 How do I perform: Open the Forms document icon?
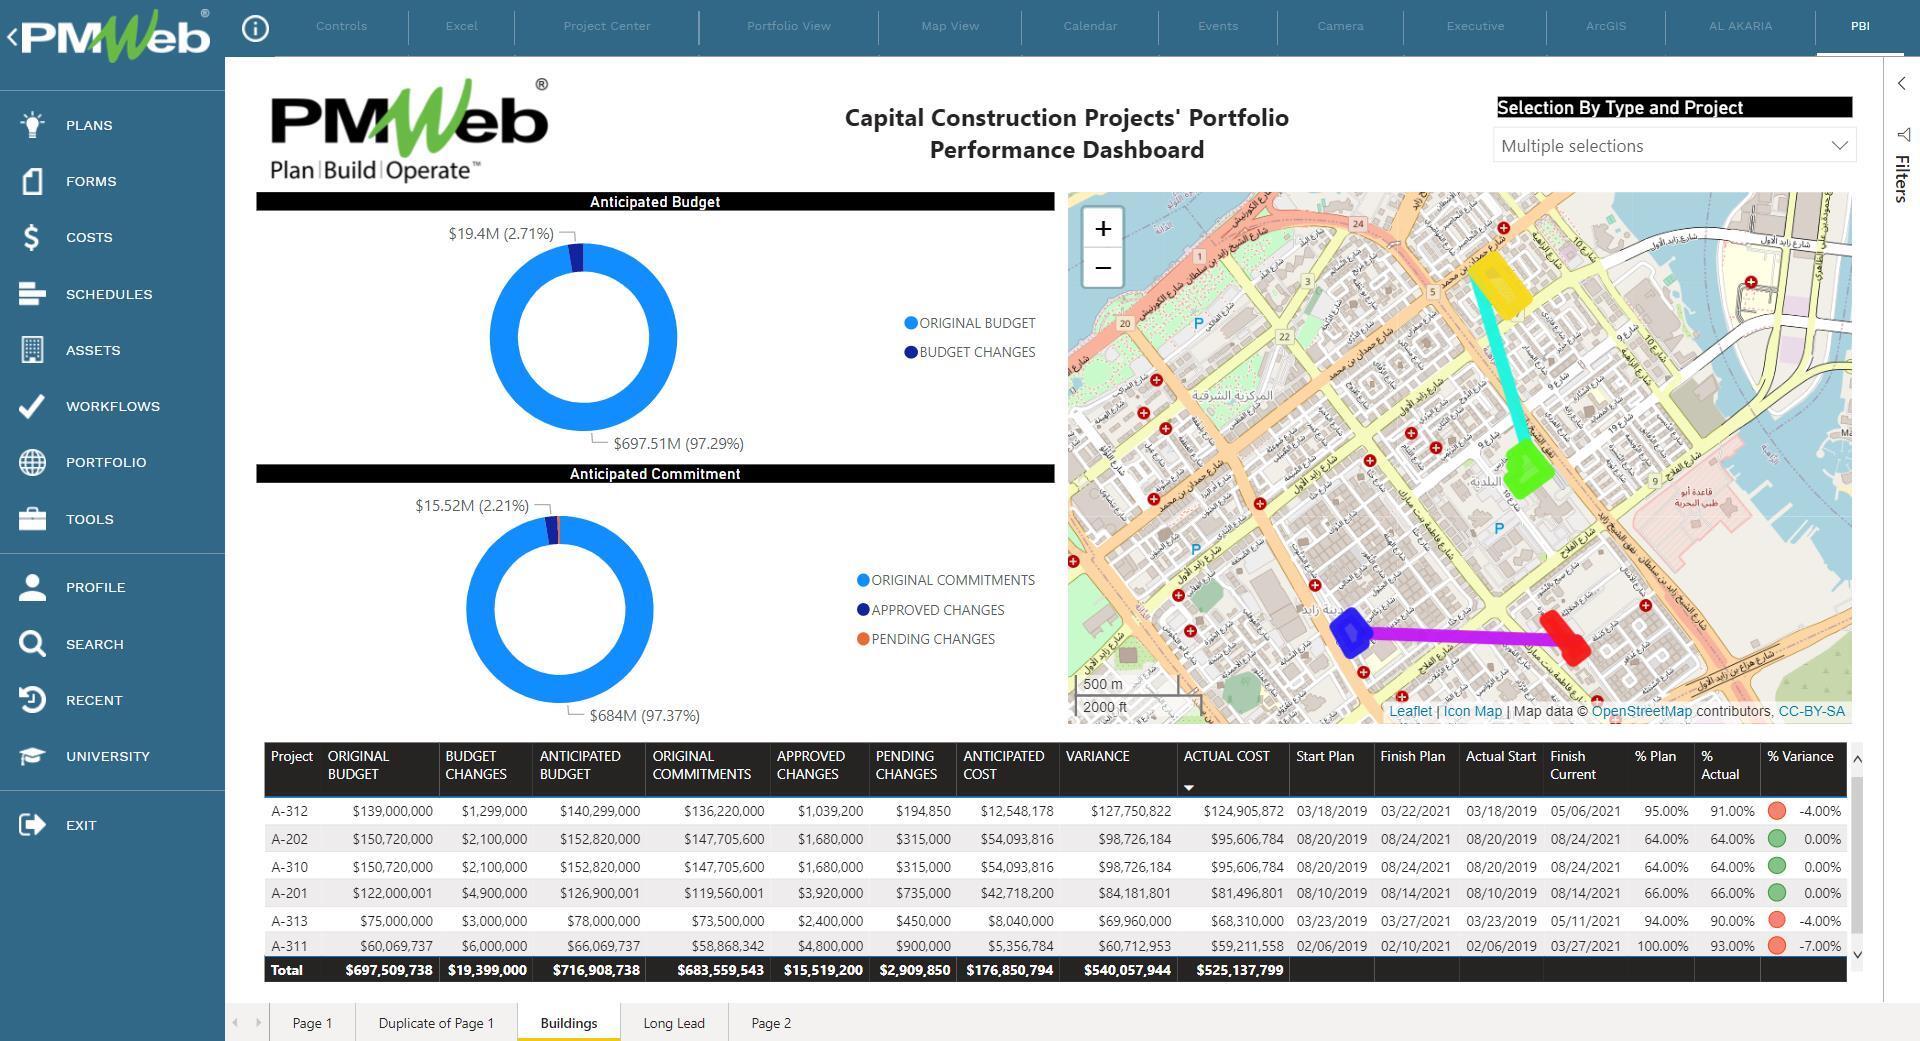pyautogui.click(x=32, y=181)
